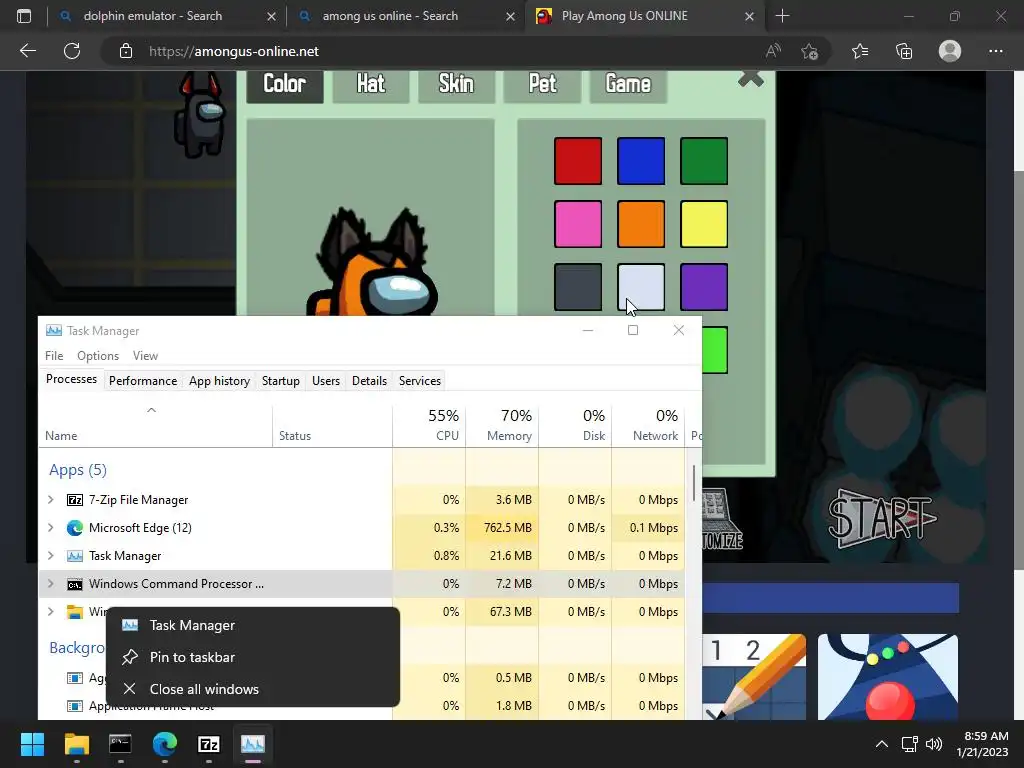
Task: Open Edge Settings and more menu
Action: [x=995, y=51]
